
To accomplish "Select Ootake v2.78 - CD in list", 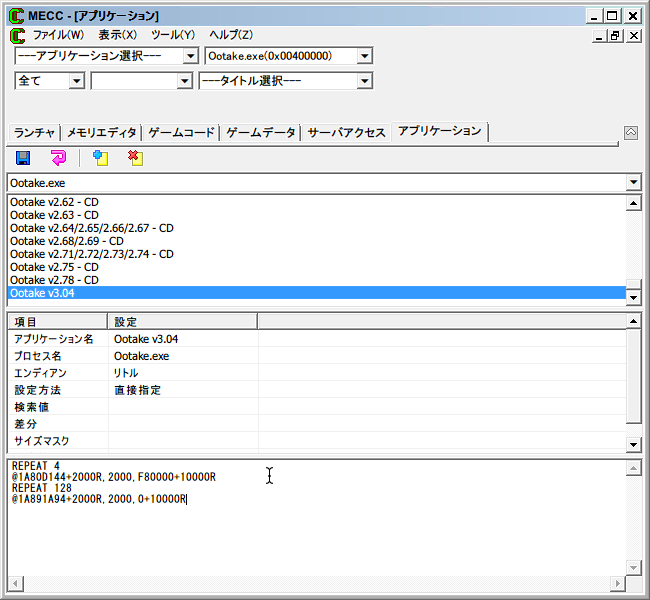I will 317,280.
